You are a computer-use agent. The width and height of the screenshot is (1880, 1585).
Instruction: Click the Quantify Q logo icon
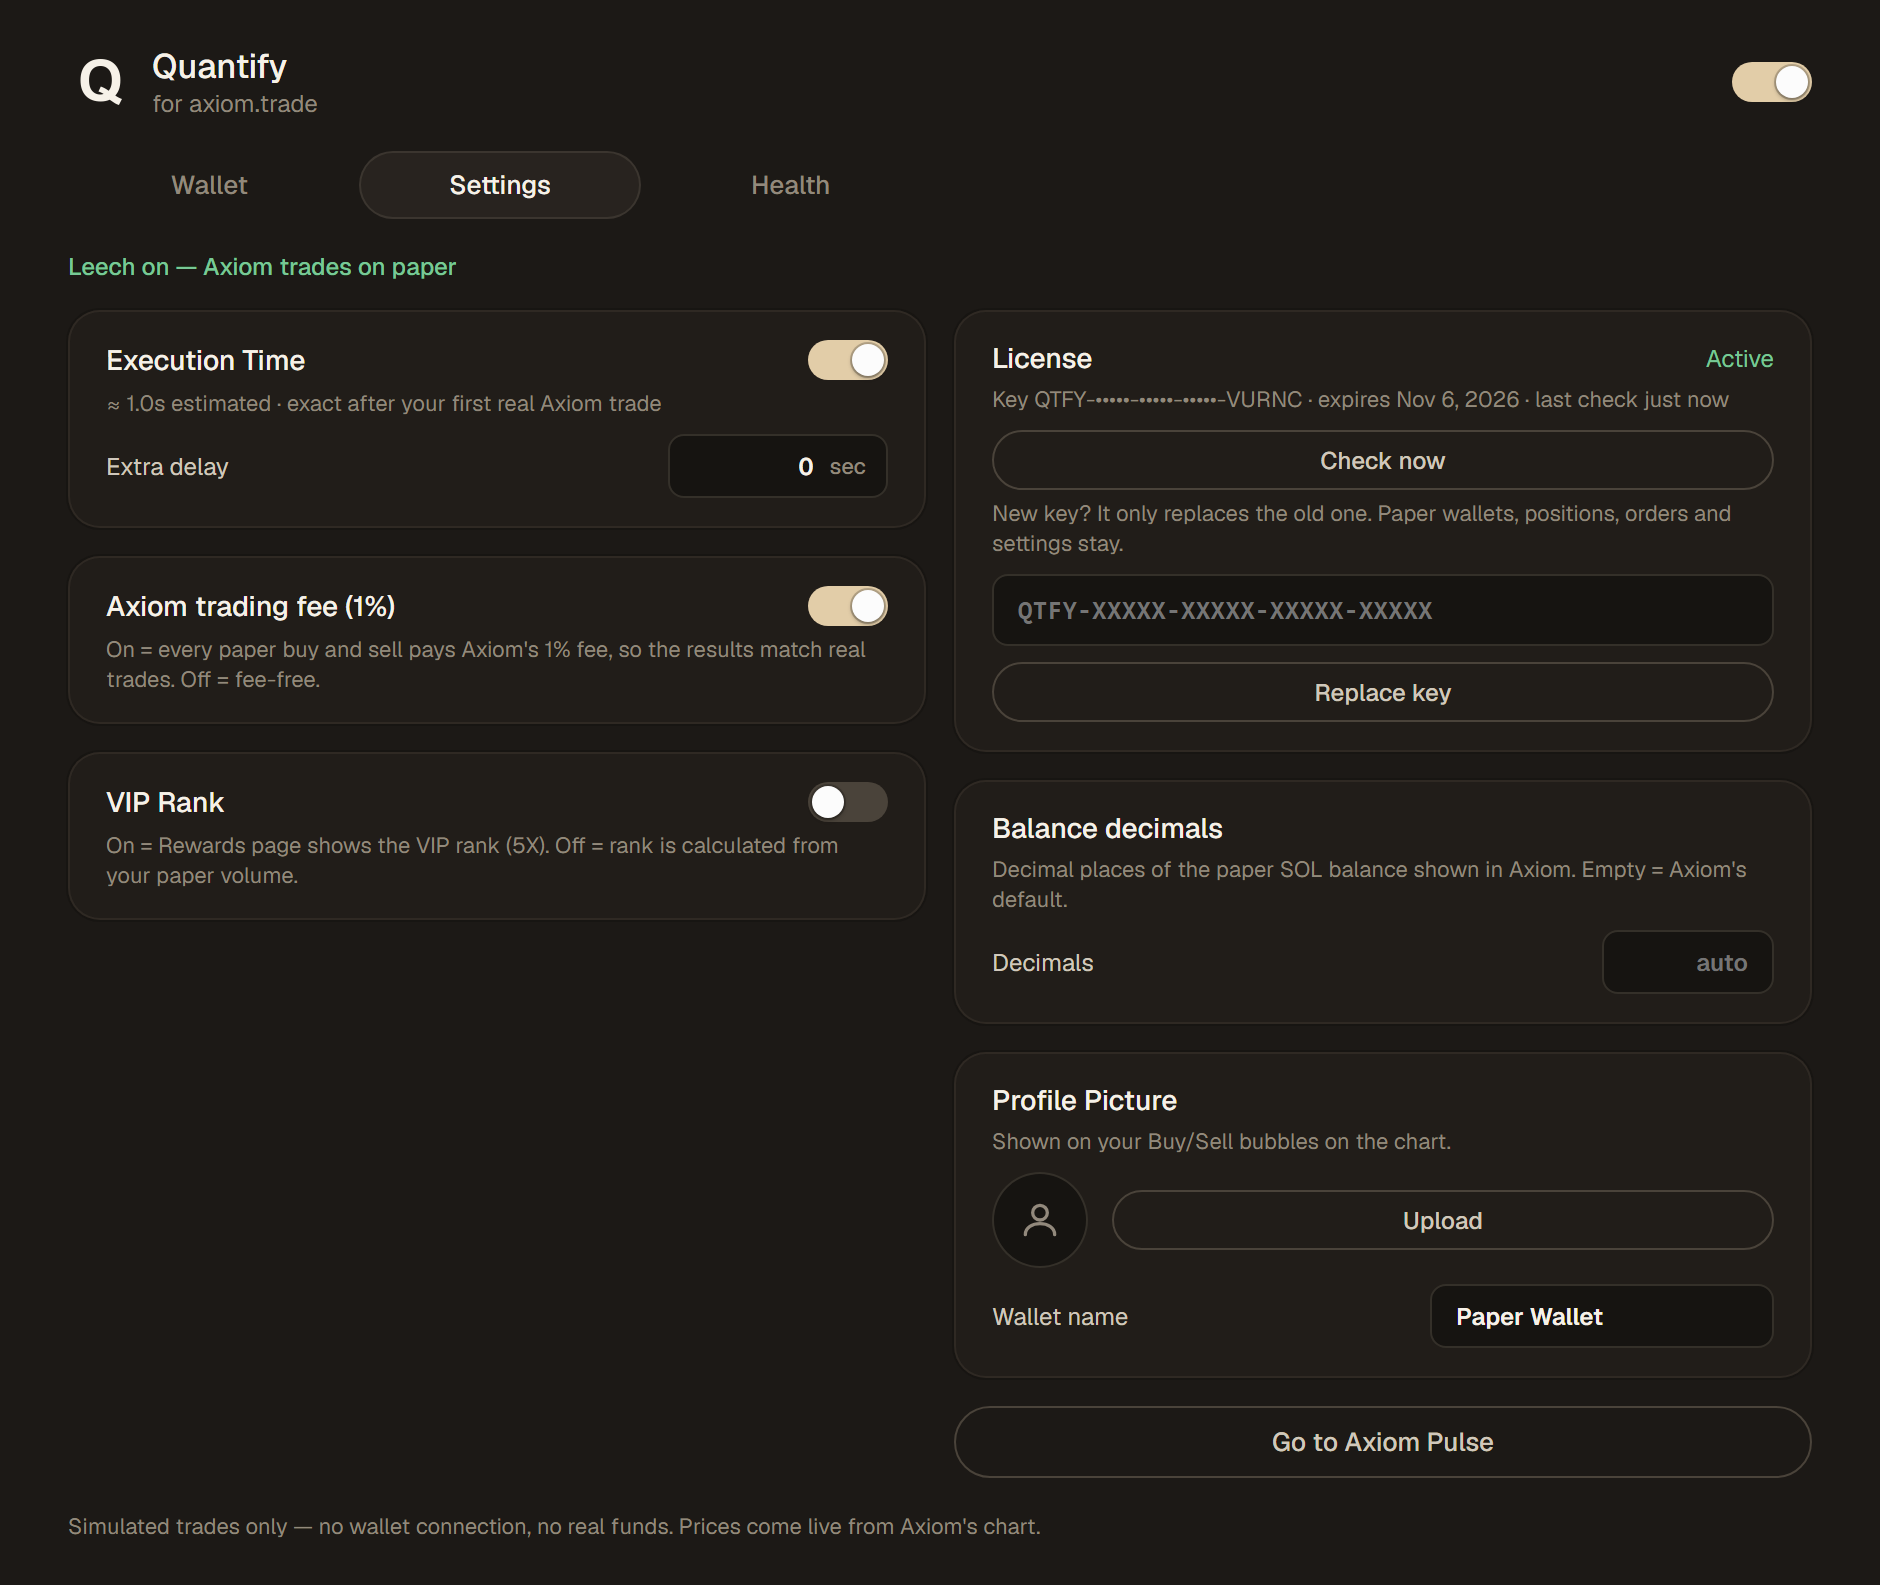click(101, 82)
